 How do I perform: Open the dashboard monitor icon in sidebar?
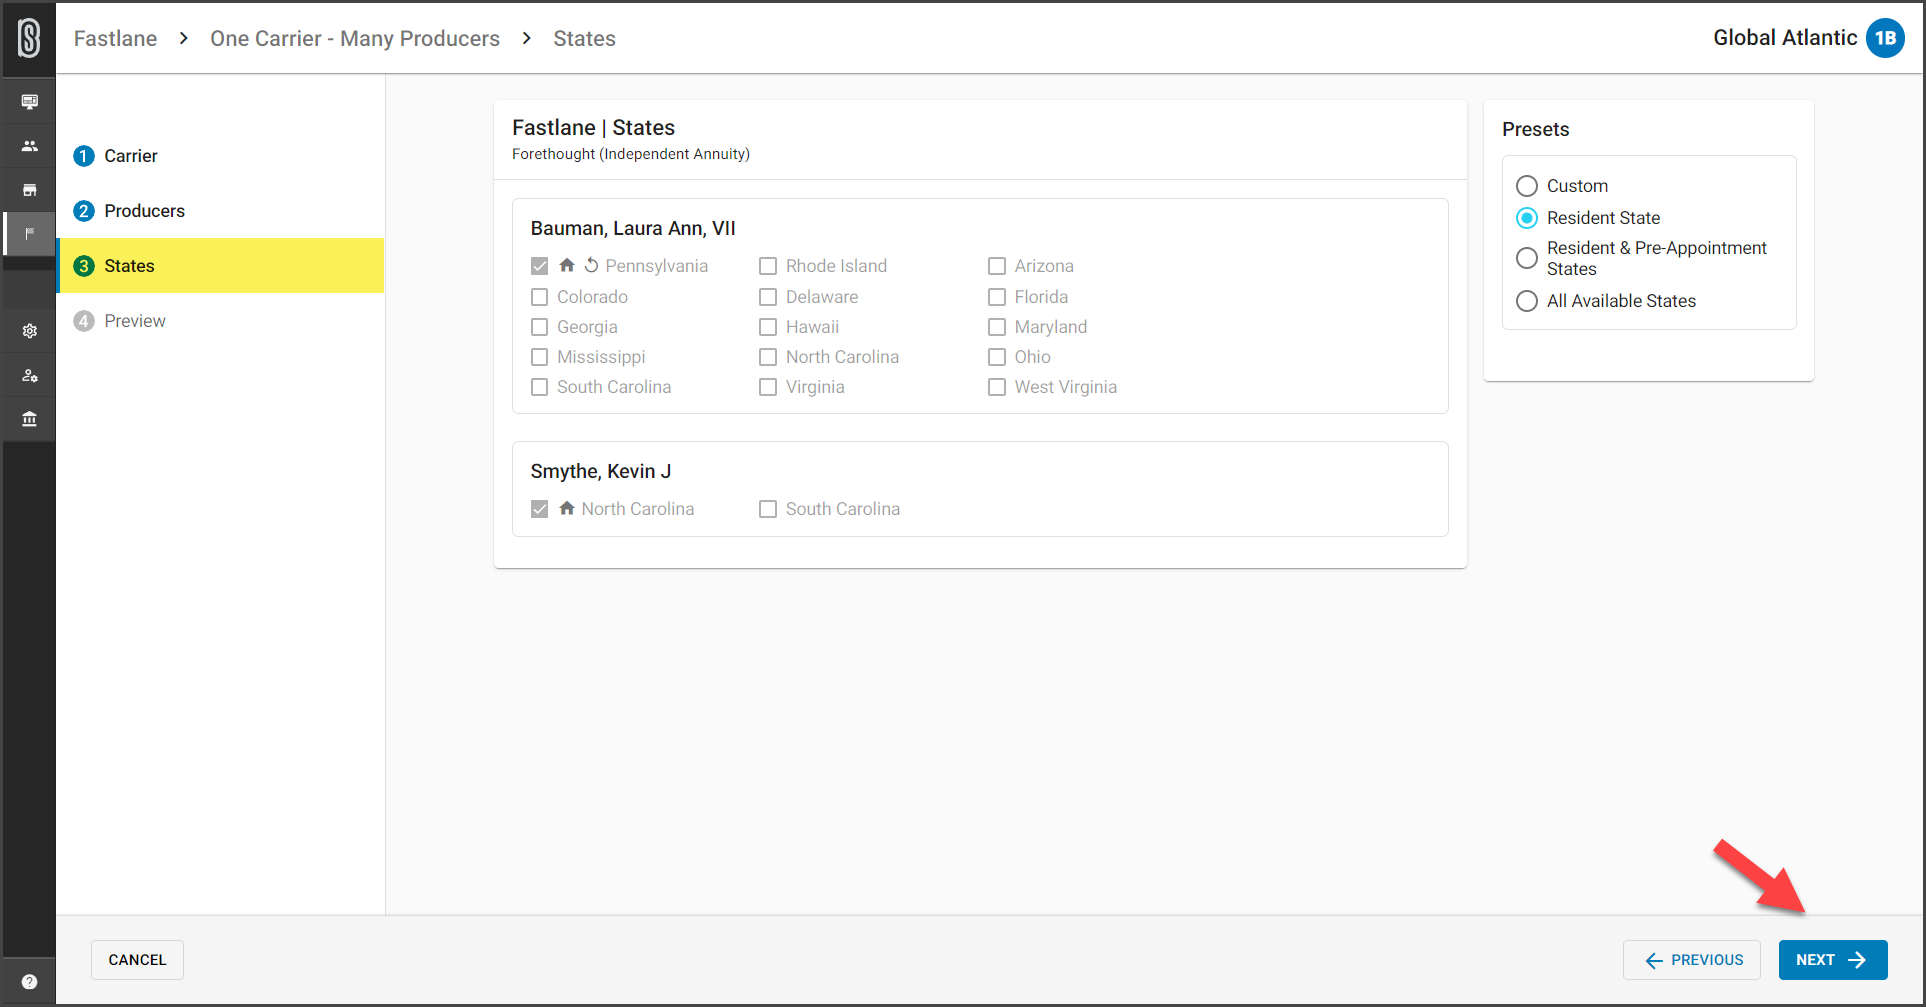[29, 102]
